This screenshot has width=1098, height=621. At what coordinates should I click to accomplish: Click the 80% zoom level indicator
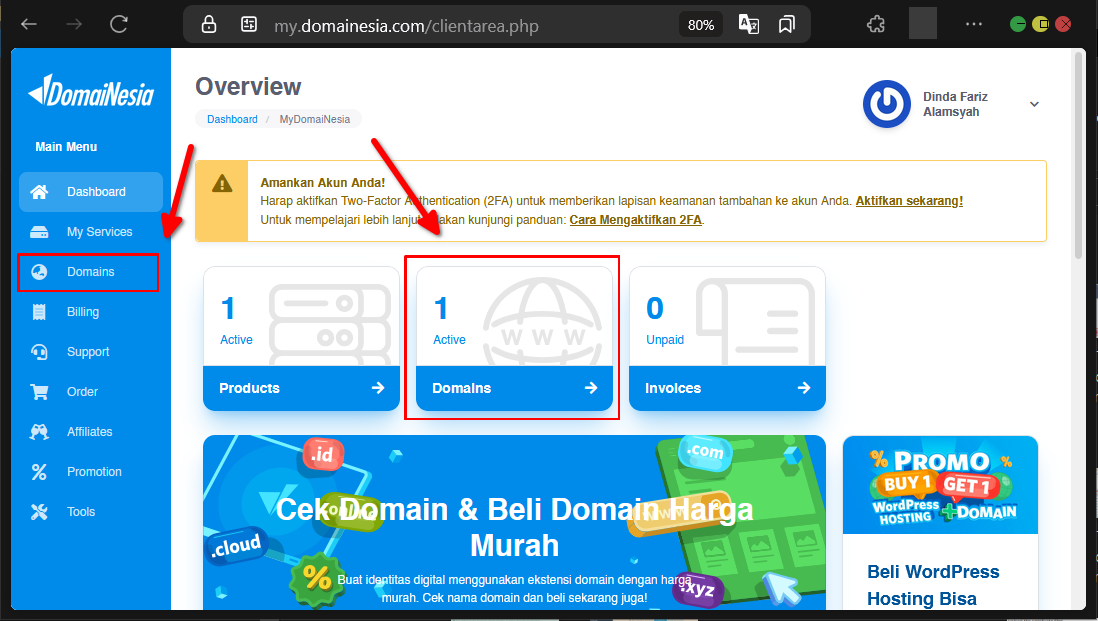pyautogui.click(x=700, y=25)
